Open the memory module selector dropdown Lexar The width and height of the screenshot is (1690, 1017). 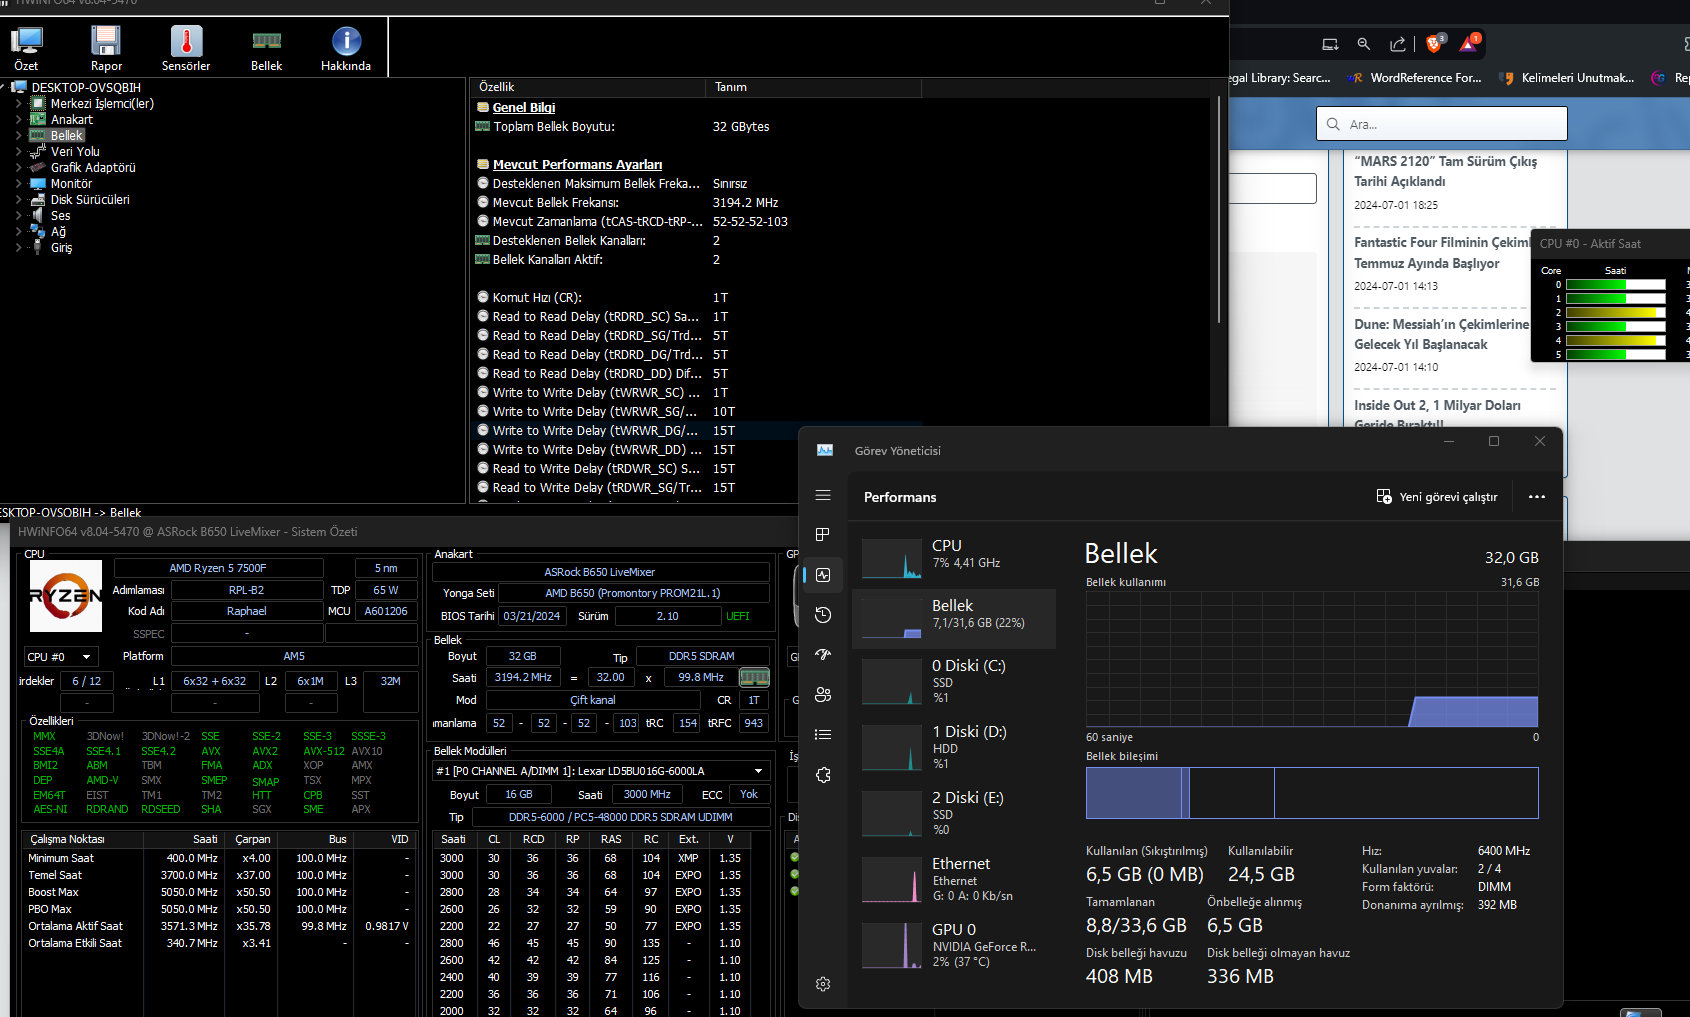pos(601,771)
